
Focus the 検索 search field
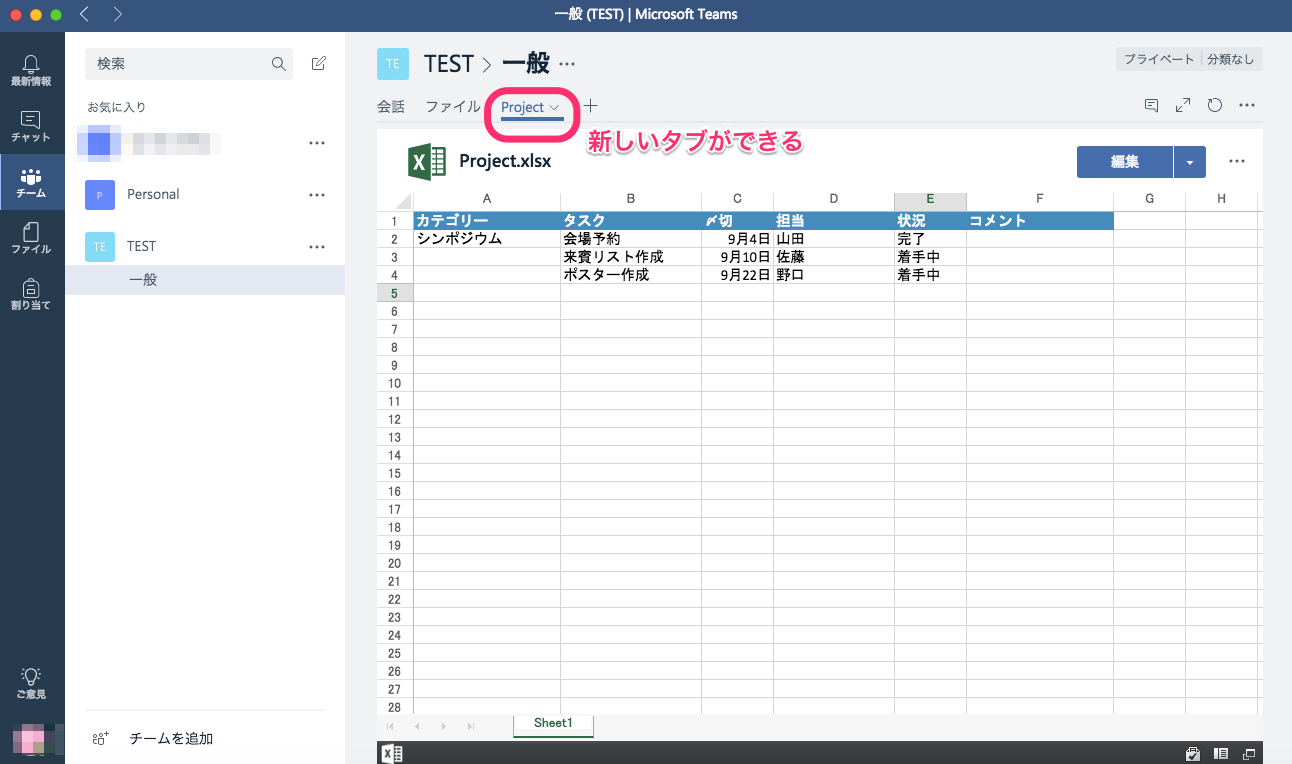pos(189,64)
